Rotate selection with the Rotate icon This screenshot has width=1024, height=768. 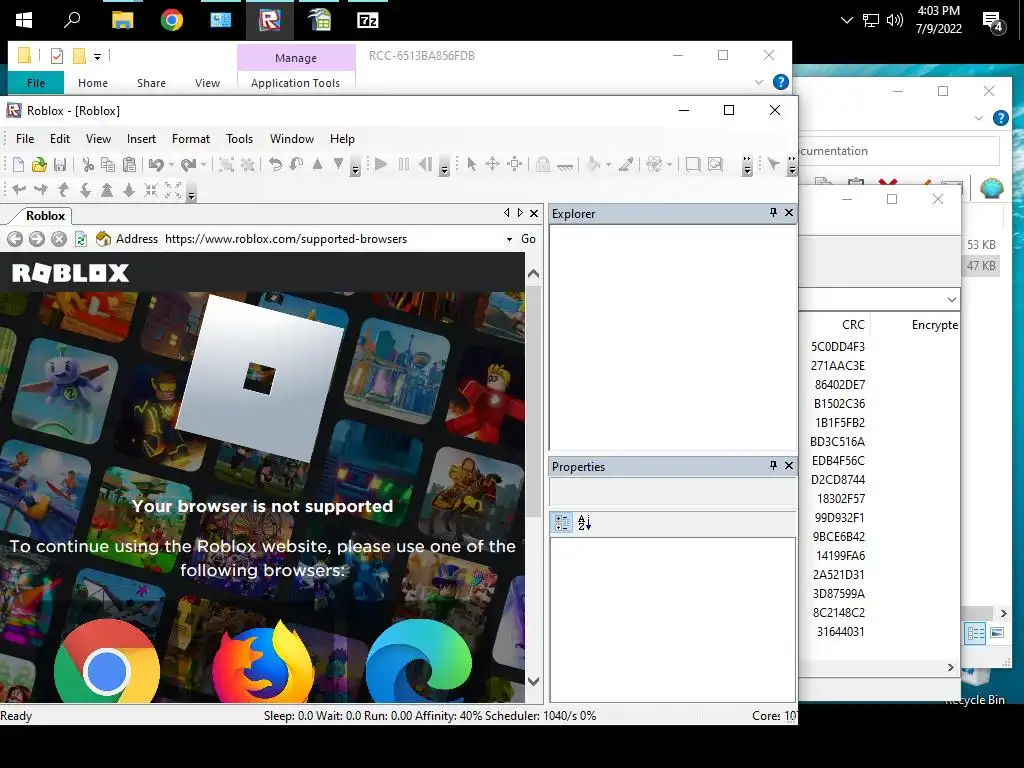tap(276, 165)
